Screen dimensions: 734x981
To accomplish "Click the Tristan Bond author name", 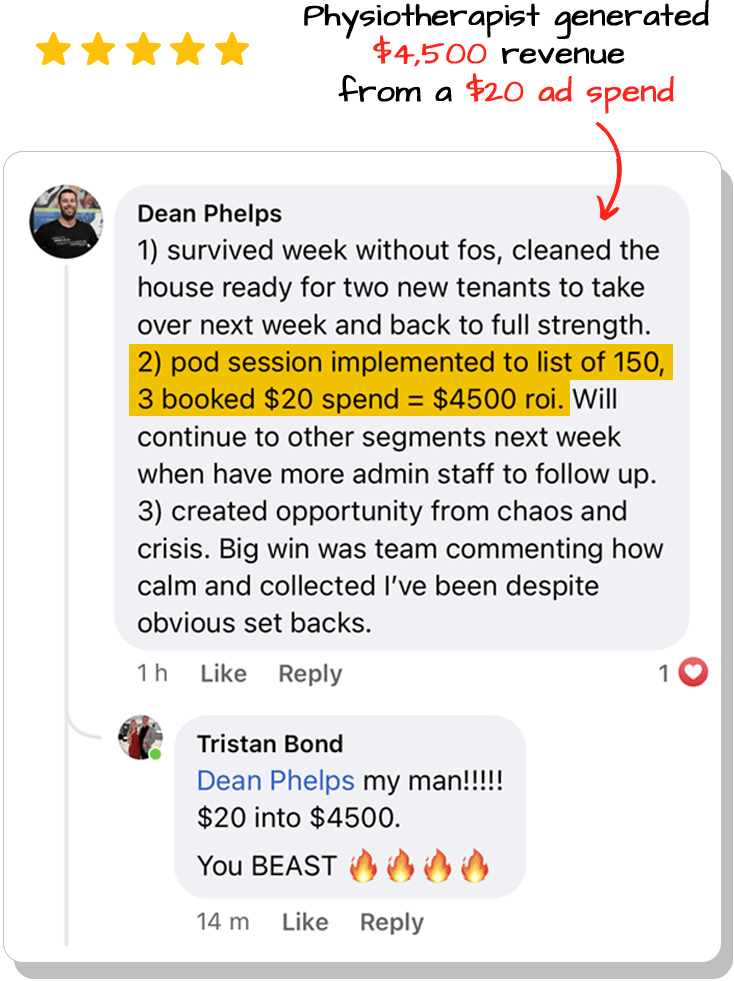I will [270, 744].
